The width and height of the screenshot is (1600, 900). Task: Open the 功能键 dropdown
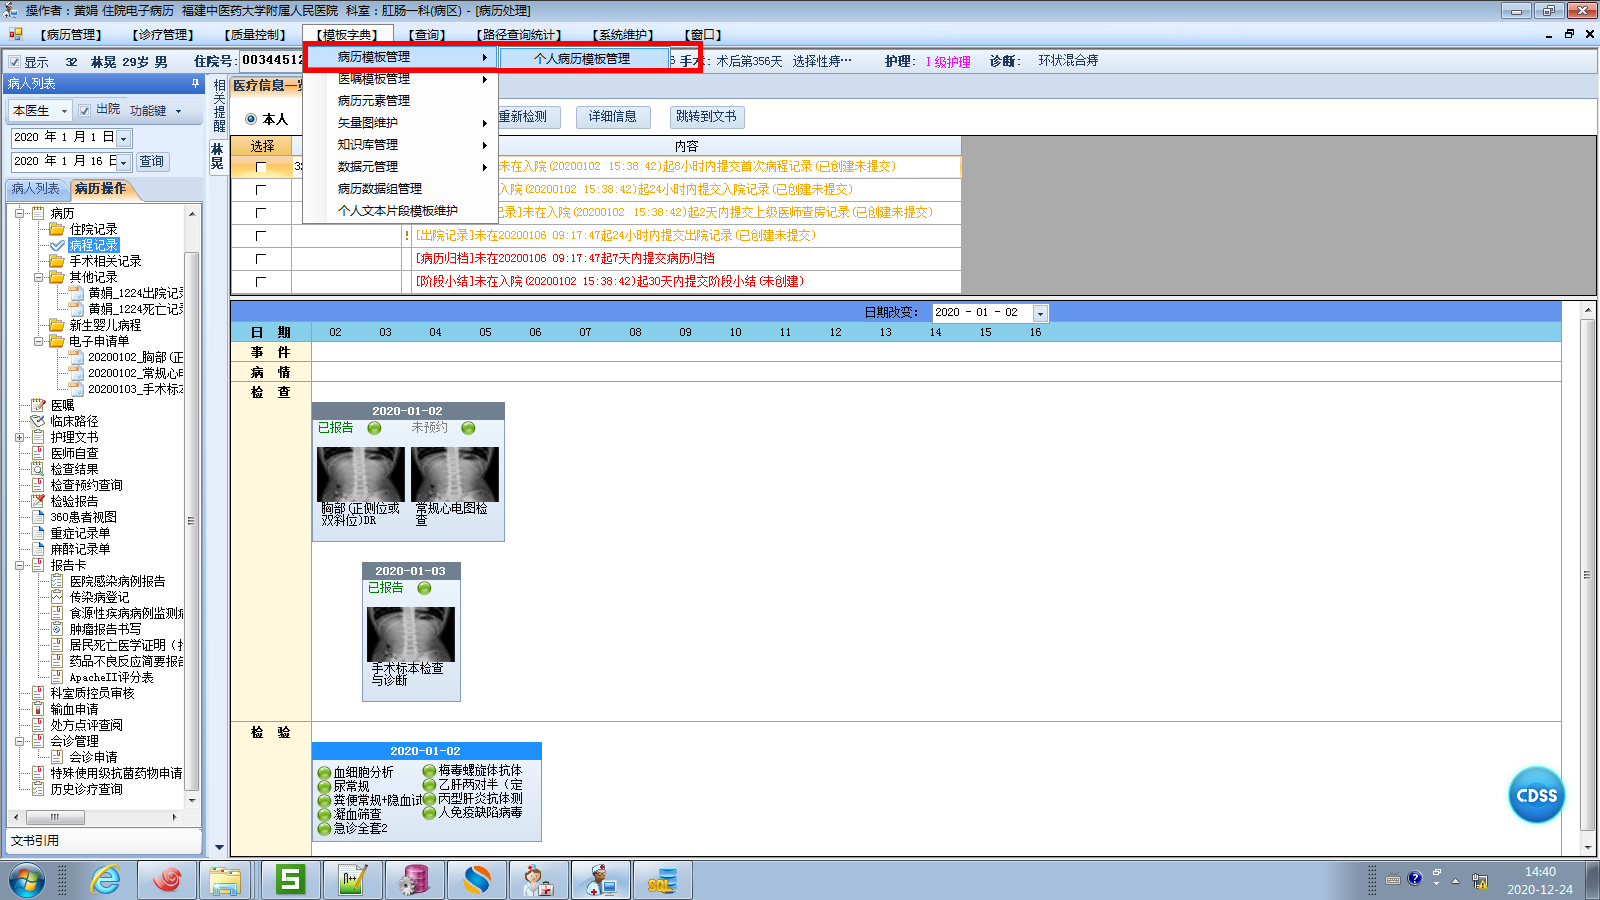coord(155,111)
